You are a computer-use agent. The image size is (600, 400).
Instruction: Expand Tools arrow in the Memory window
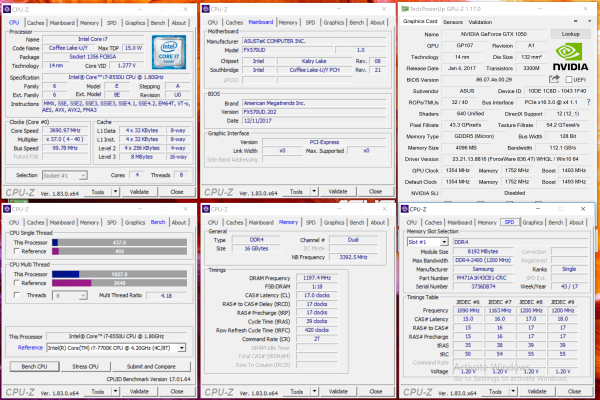pos(314,391)
